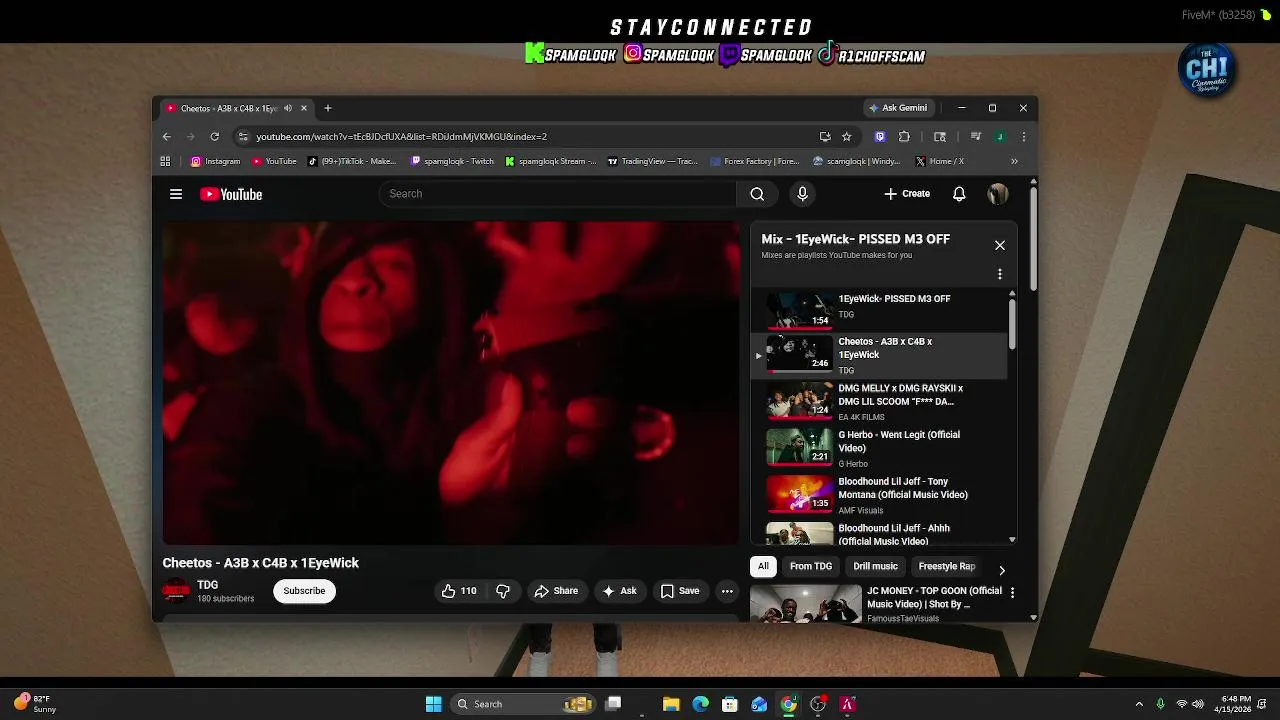Dislike the Cheetos video
The height and width of the screenshot is (720, 1280).
pos(503,591)
